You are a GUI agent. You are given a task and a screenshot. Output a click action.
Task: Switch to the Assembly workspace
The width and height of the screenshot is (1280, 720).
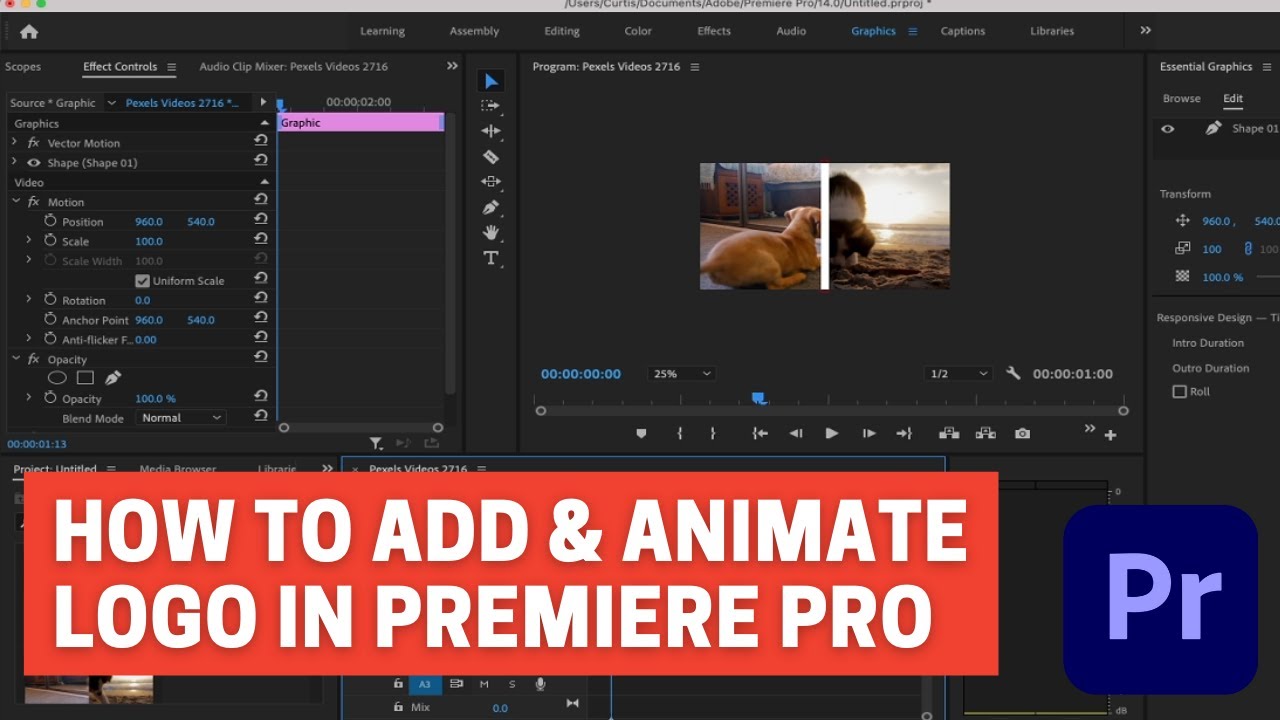[474, 31]
